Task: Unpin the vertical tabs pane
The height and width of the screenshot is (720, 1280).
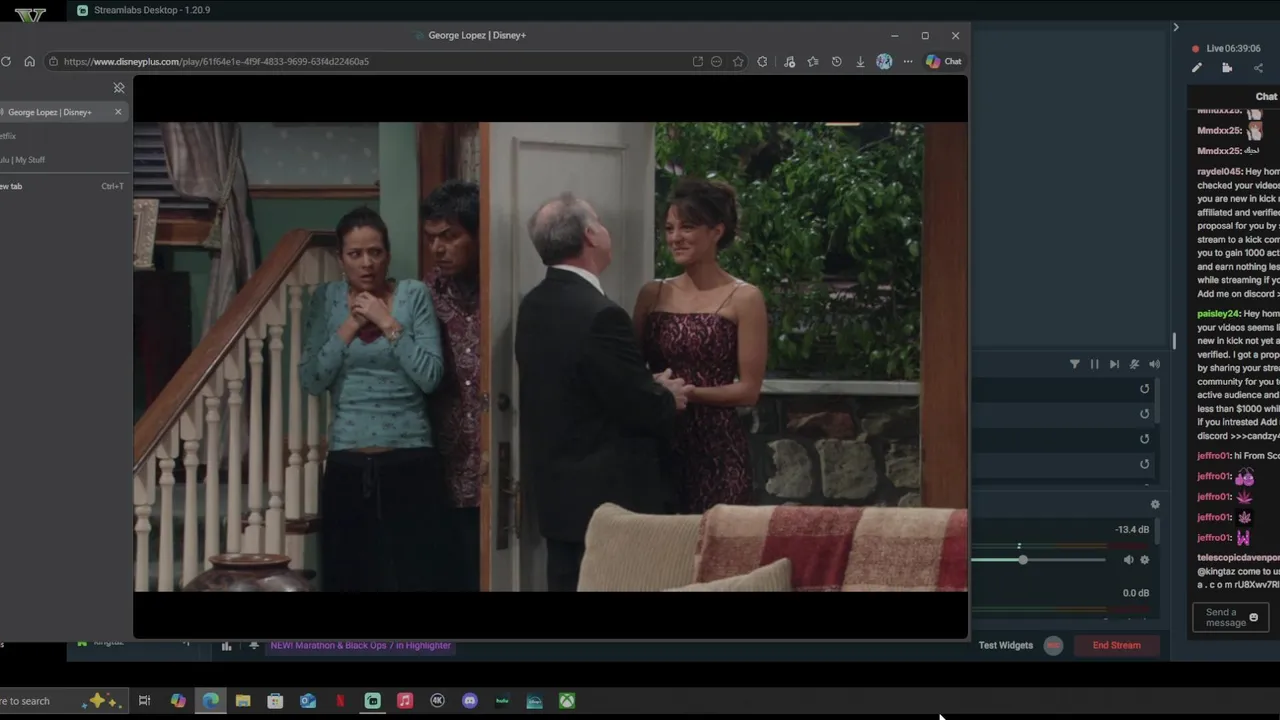Action: coord(119,88)
